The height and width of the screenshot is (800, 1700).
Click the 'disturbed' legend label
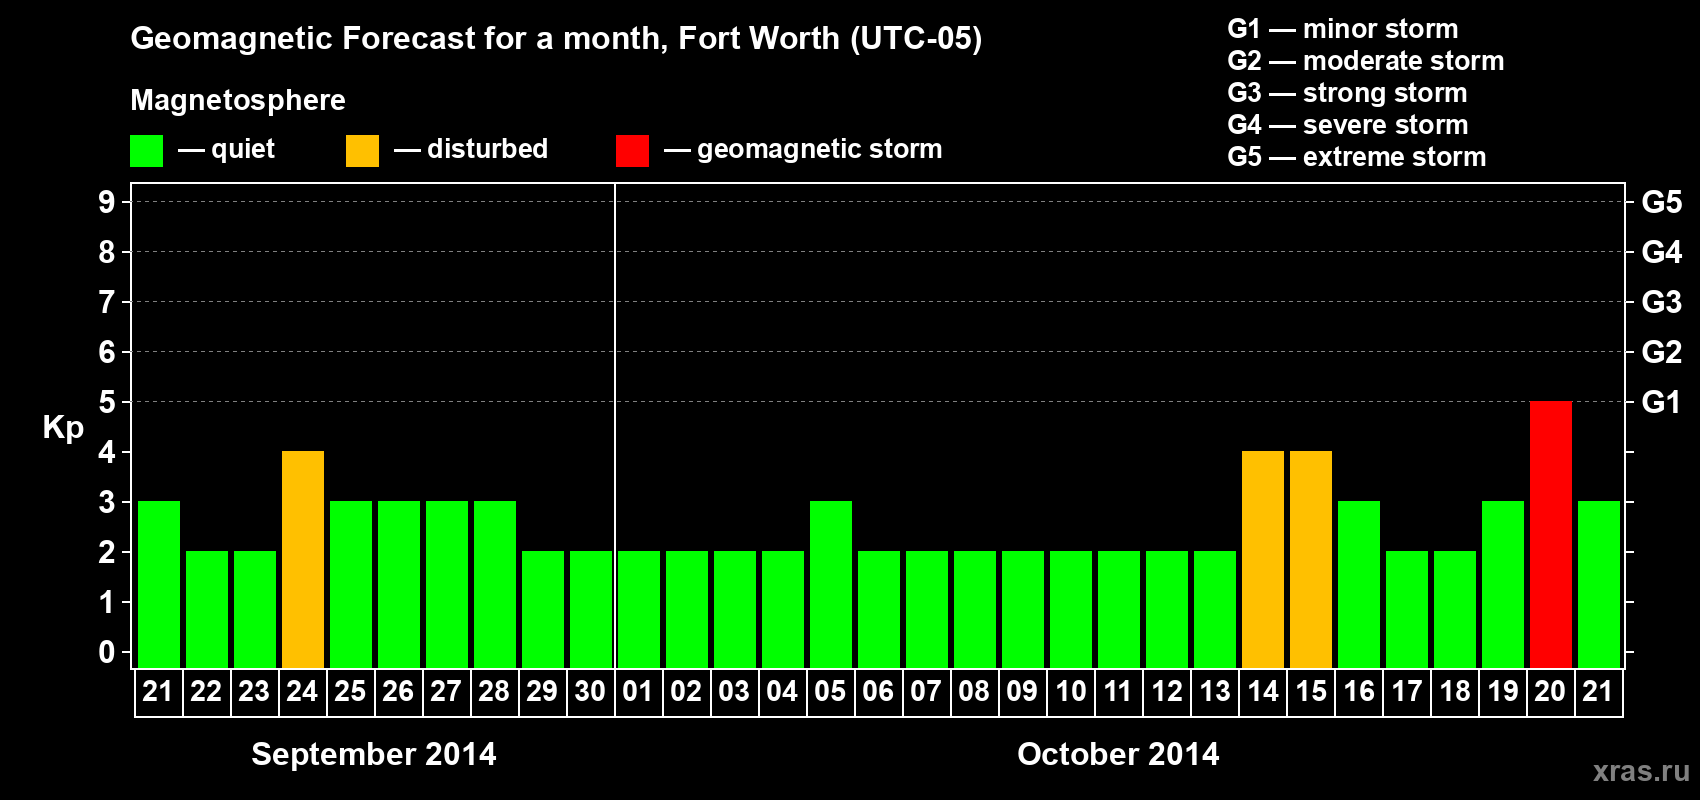point(487,149)
